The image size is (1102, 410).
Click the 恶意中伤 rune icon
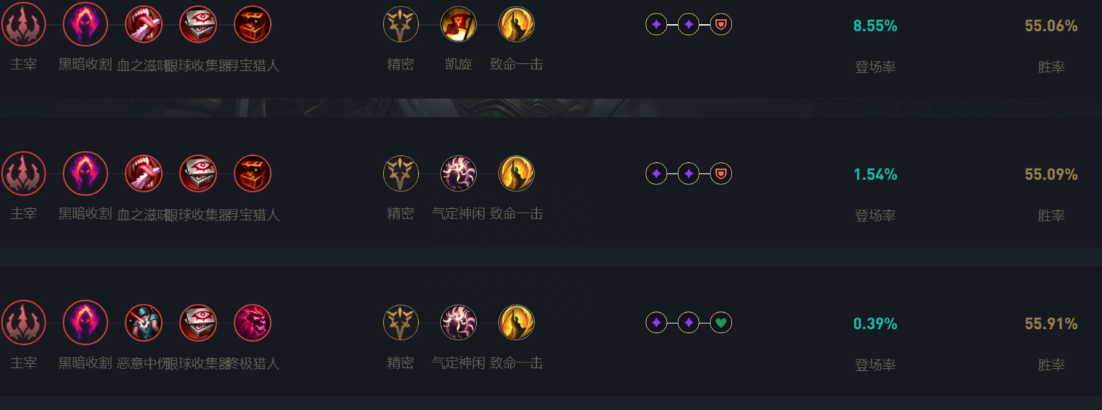(144, 323)
